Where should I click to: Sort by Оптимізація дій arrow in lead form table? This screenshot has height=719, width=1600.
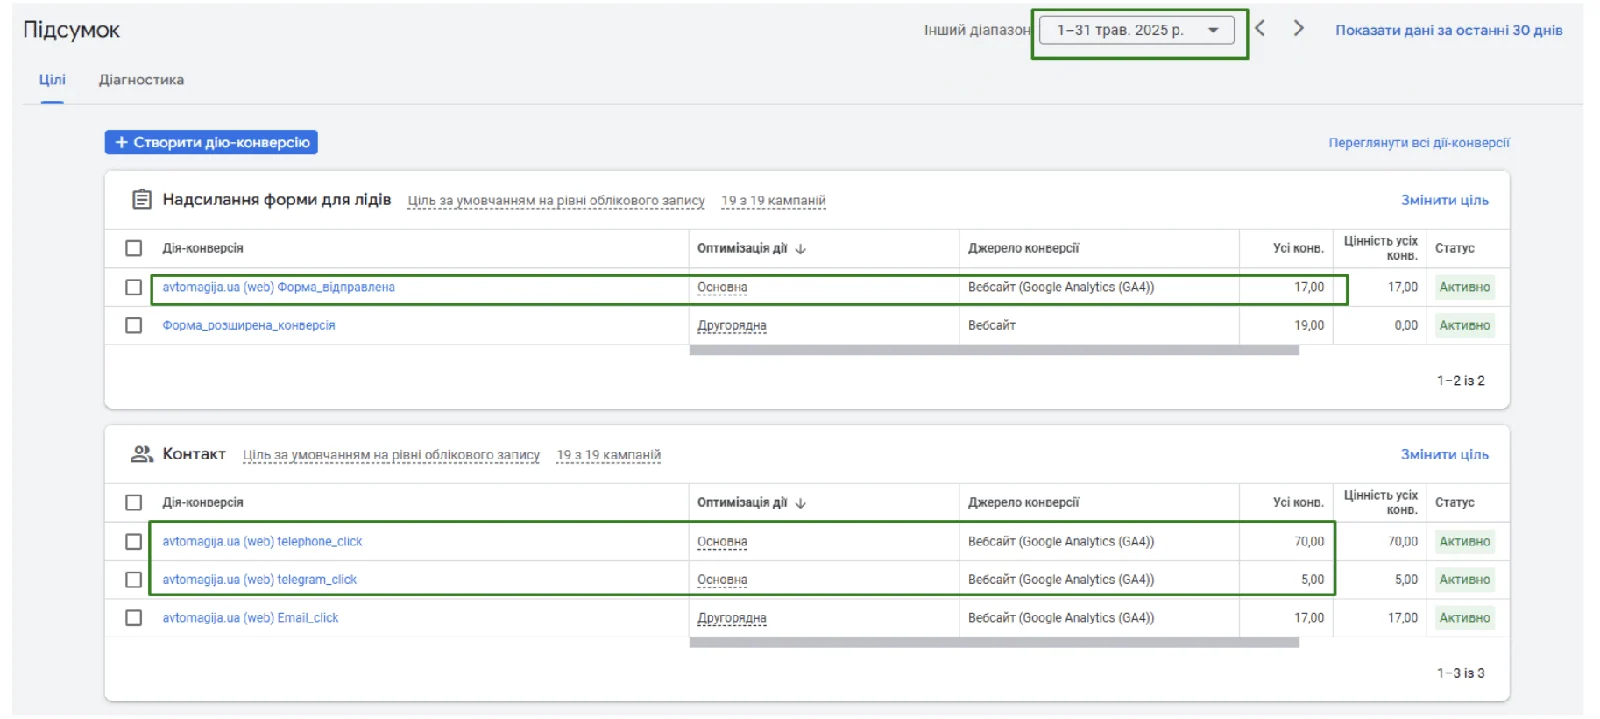[800, 249]
